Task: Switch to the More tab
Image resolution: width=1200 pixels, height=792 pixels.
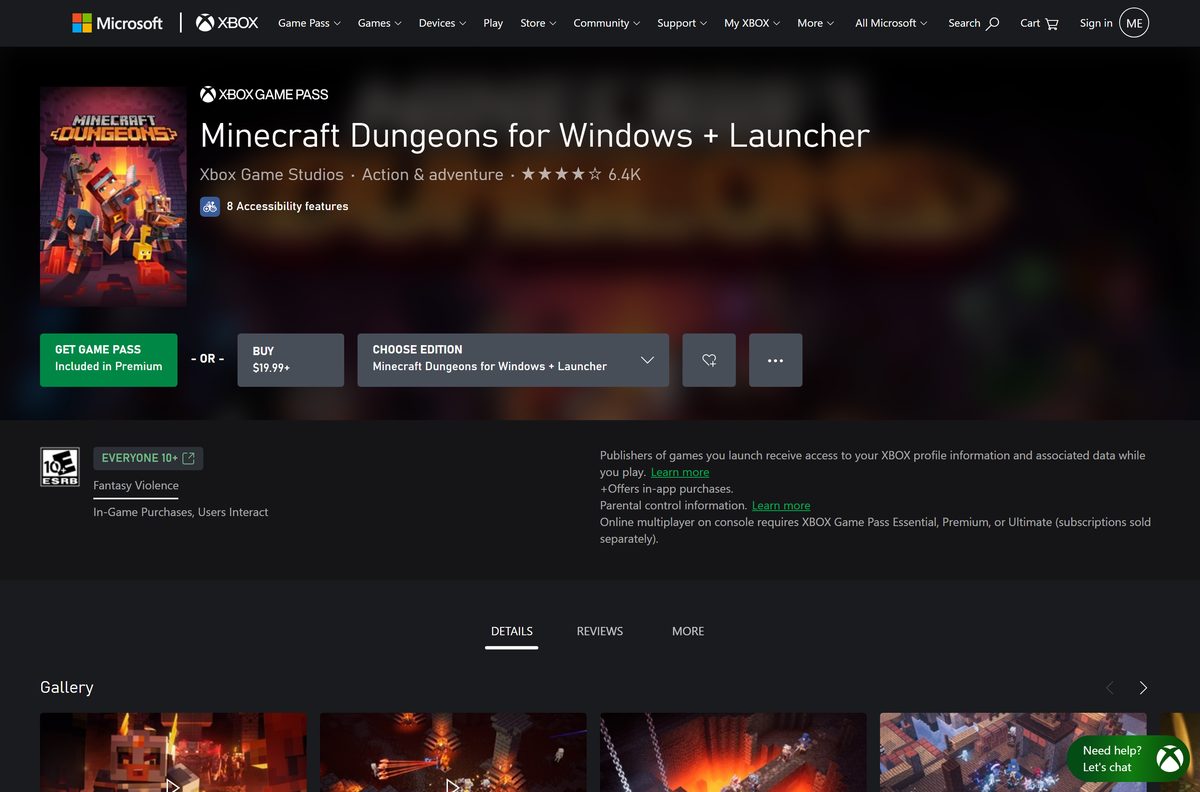Action: tap(688, 631)
